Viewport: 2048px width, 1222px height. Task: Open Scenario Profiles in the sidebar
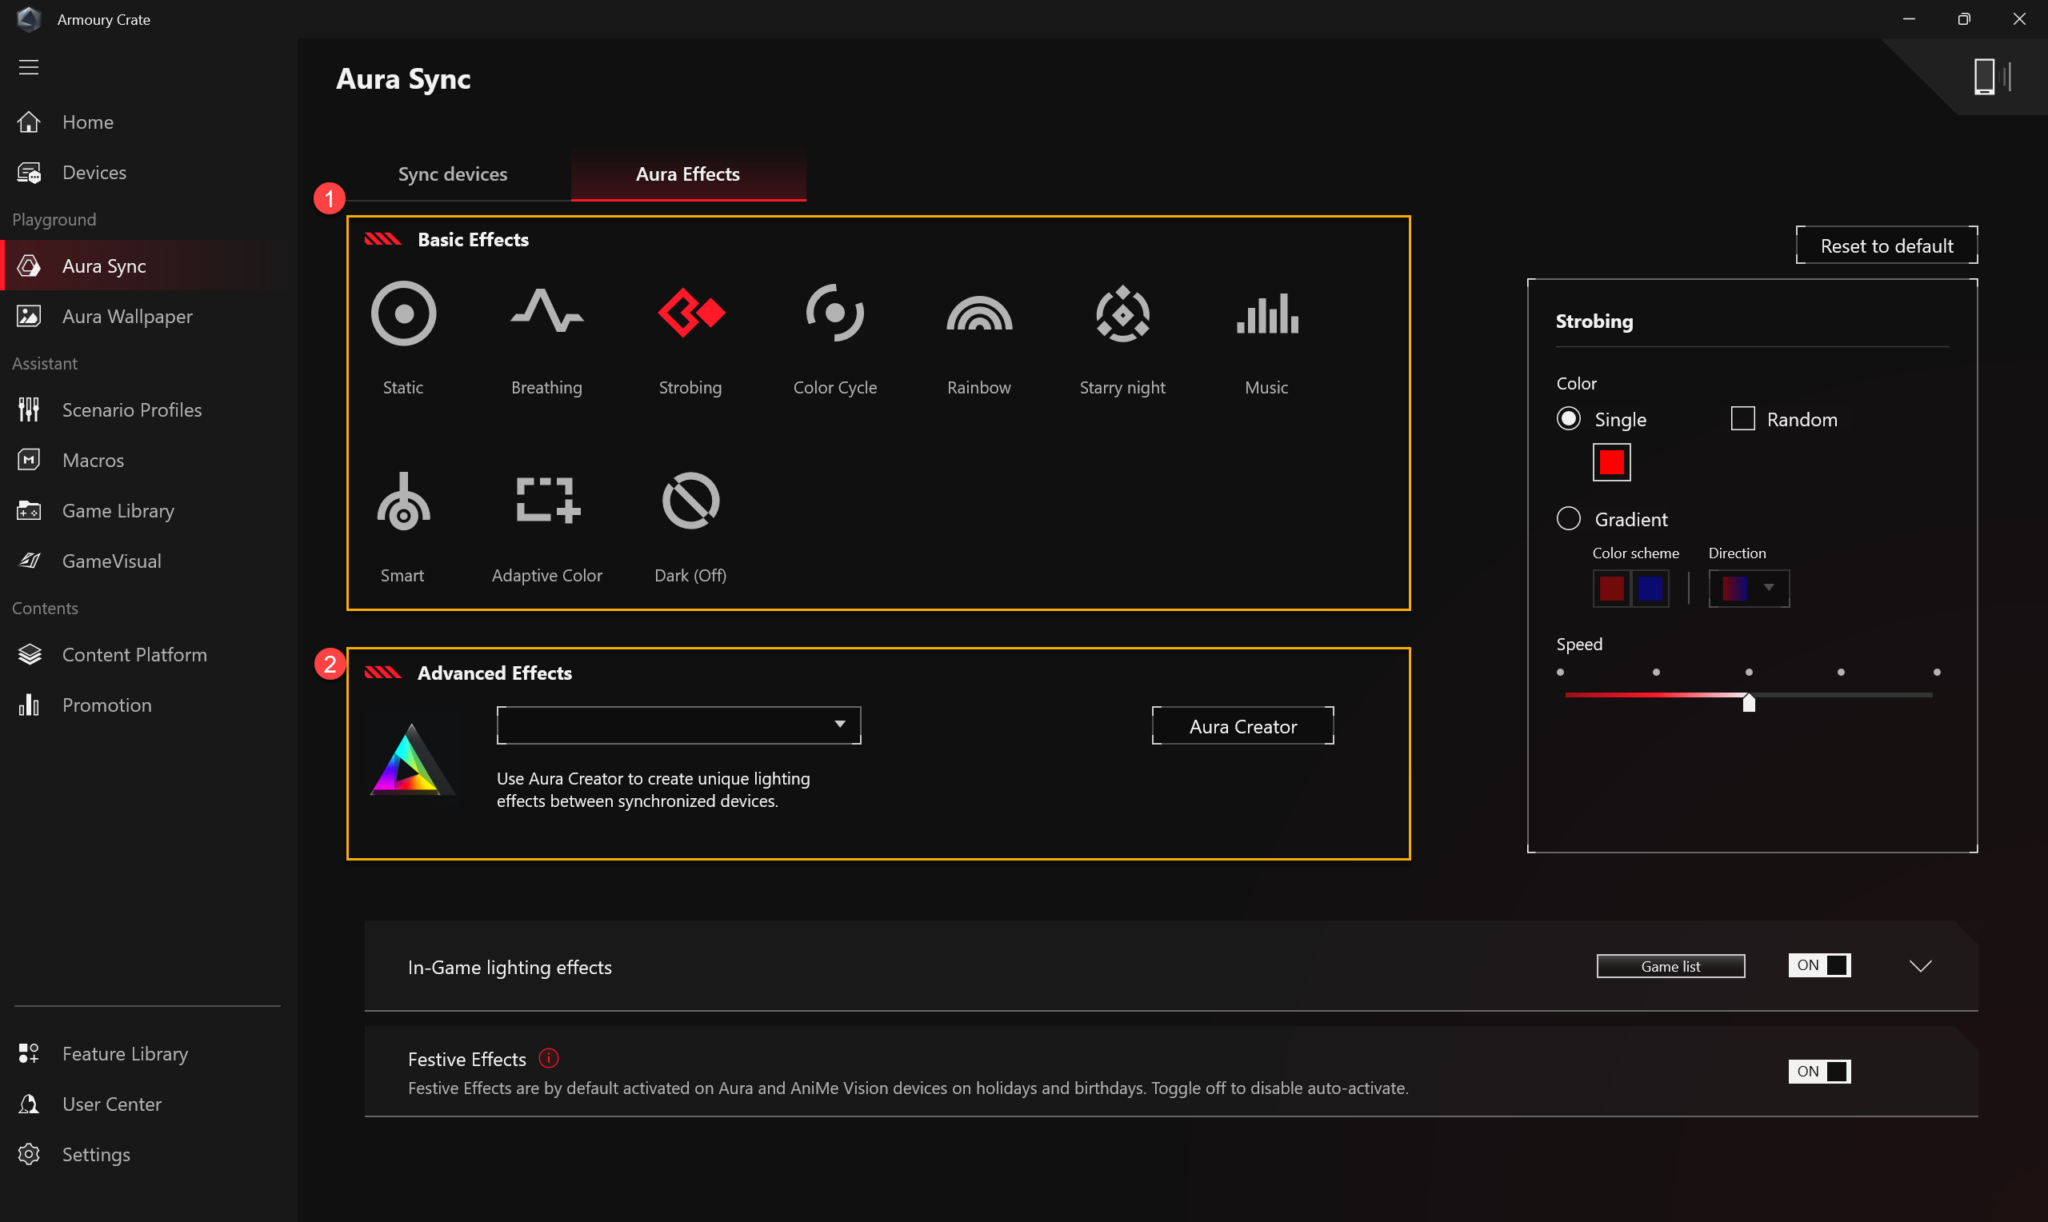coord(131,409)
